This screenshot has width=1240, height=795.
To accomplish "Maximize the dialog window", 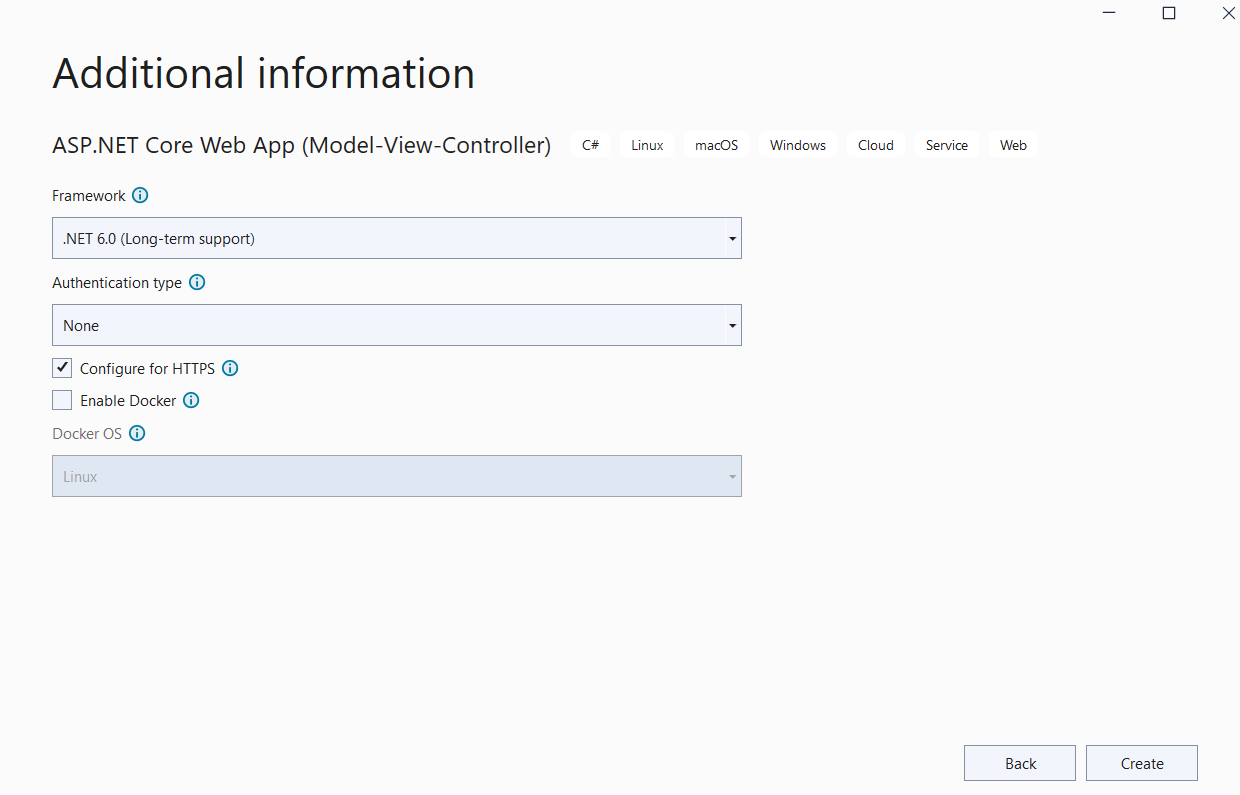I will (1169, 13).
